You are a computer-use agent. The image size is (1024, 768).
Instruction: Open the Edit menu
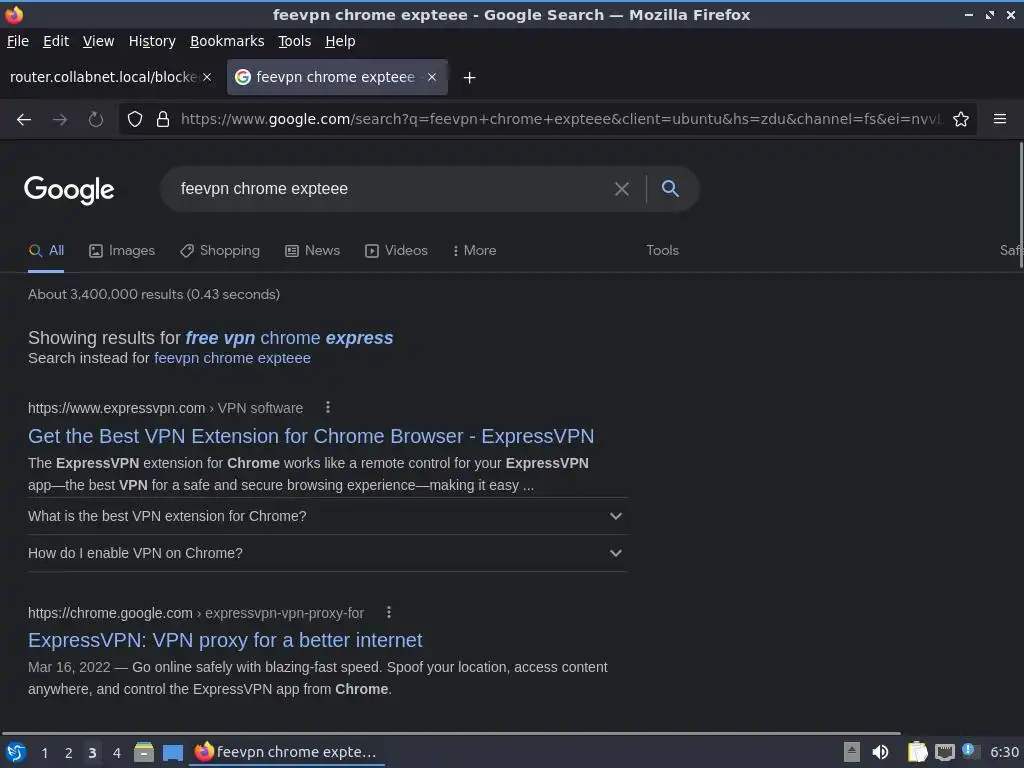(56, 41)
